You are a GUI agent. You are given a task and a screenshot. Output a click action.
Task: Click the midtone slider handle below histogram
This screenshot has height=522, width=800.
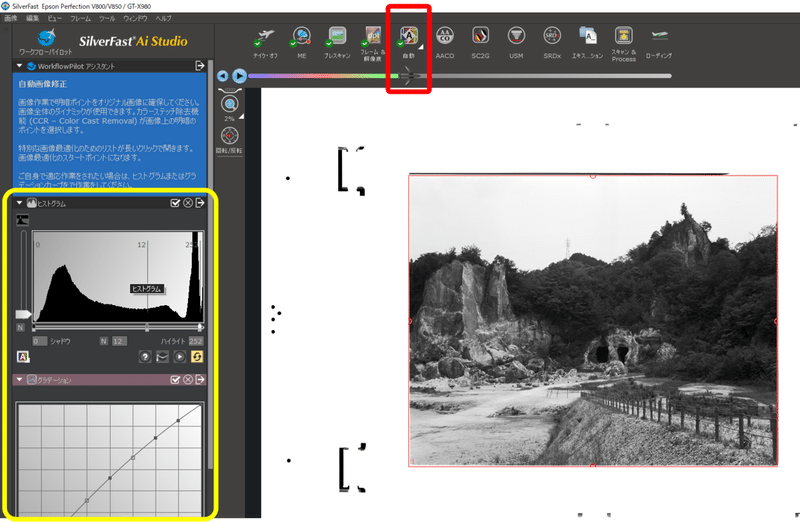(147, 327)
